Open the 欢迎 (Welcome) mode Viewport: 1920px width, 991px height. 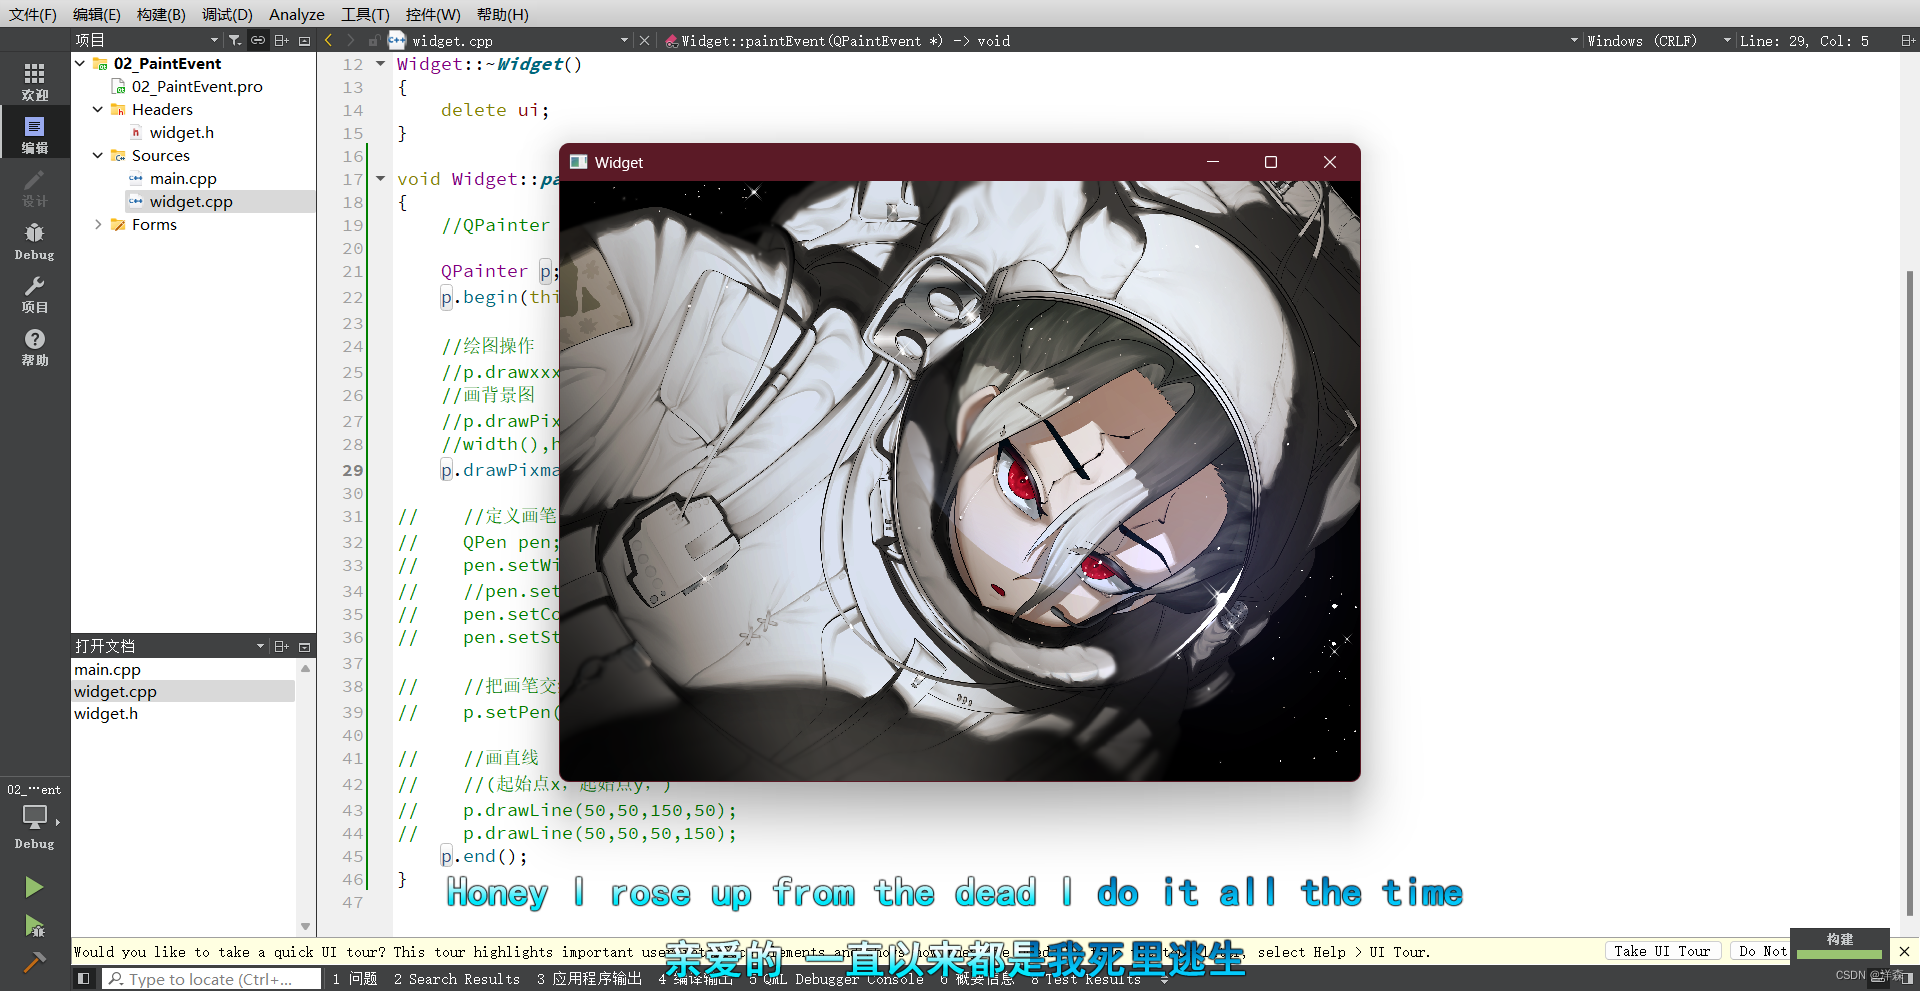click(35, 81)
